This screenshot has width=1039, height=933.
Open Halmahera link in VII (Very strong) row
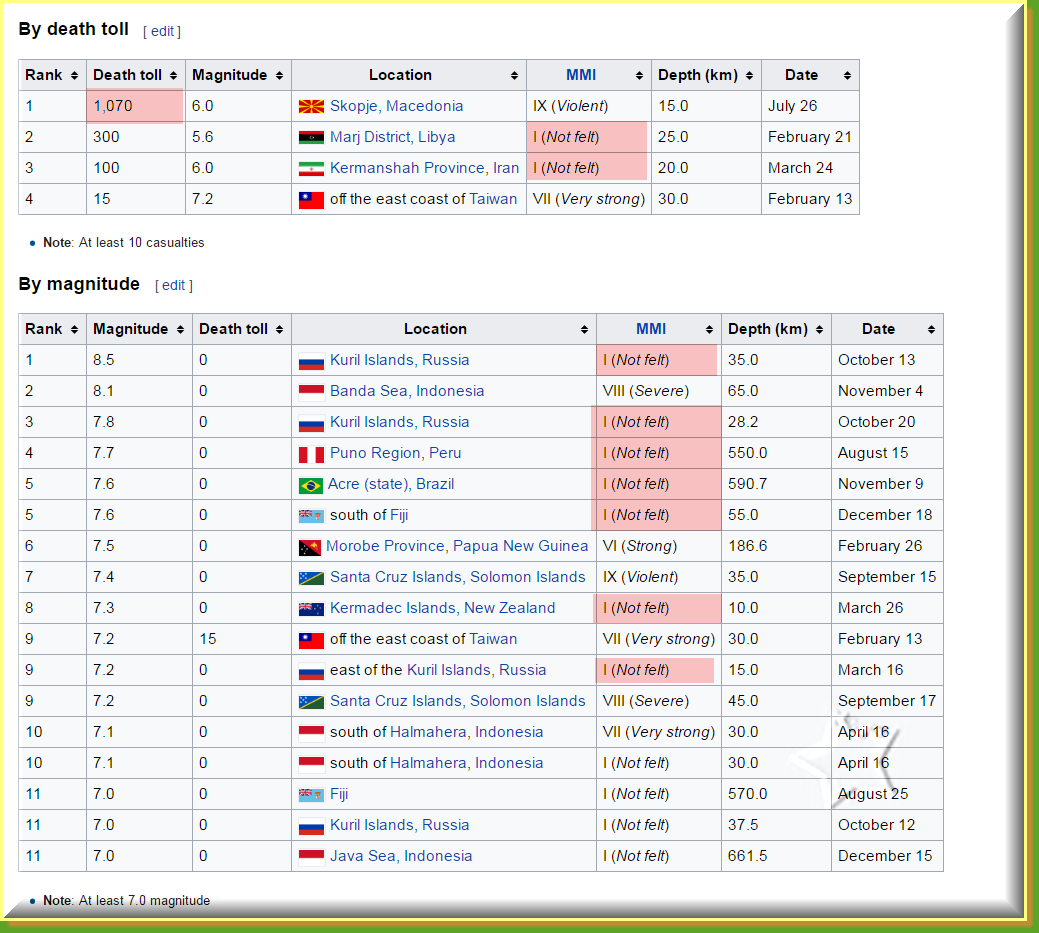[x=428, y=732]
